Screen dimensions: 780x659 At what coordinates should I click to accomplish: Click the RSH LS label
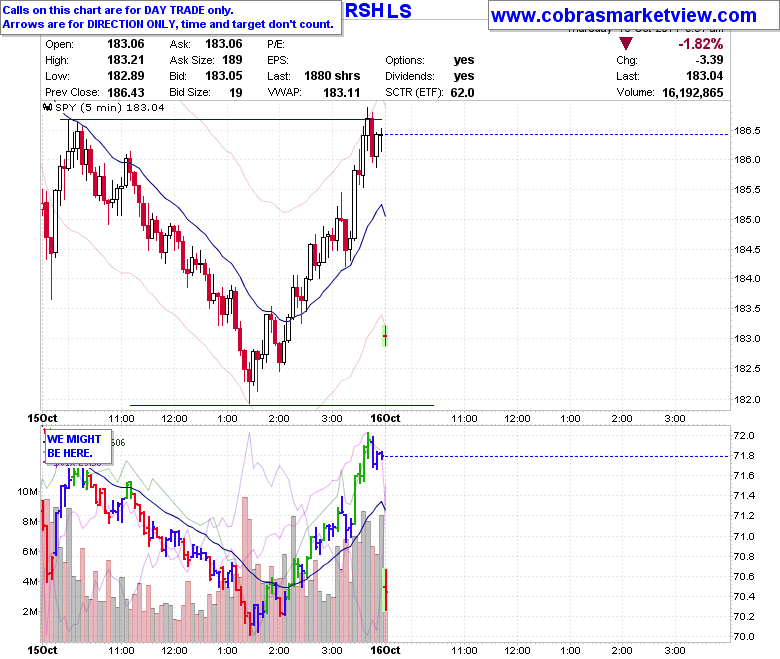click(x=378, y=11)
